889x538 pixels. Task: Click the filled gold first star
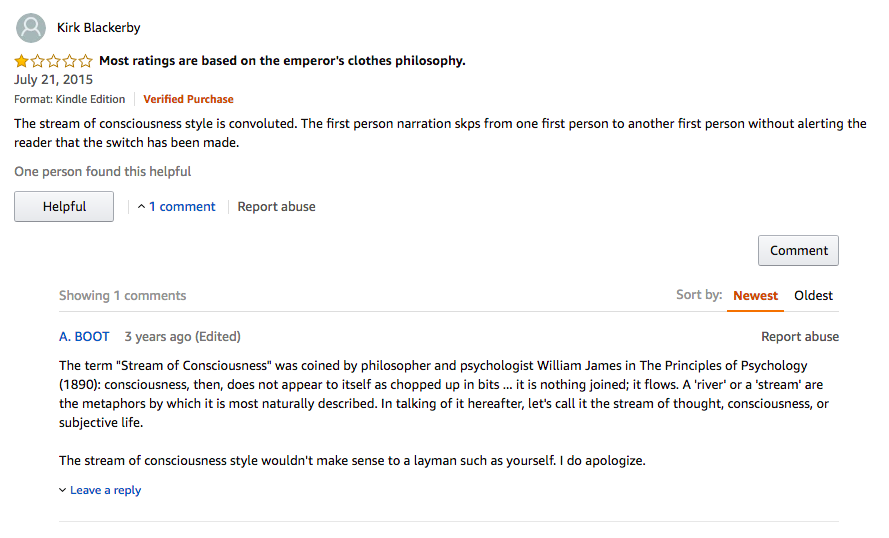coord(22,61)
